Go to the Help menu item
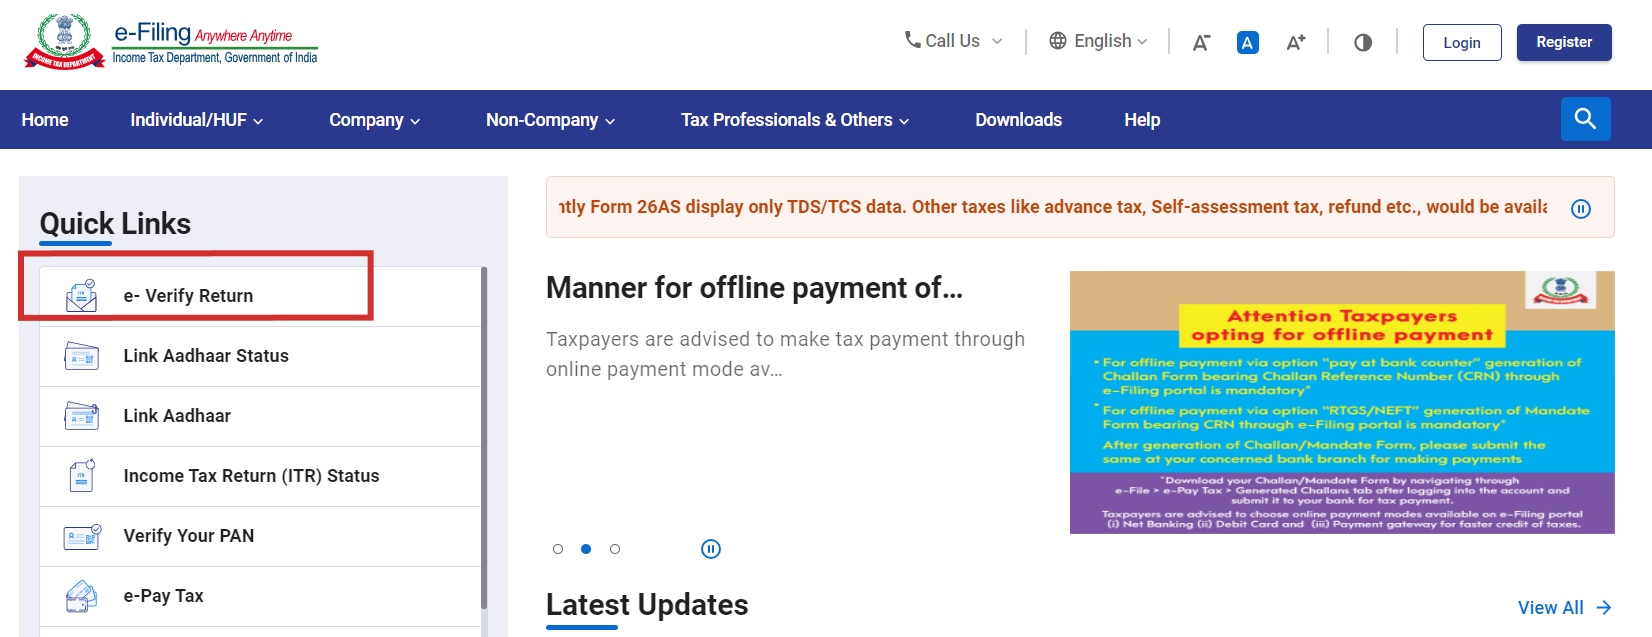The width and height of the screenshot is (1652, 637). pyautogui.click(x=1141, y=120)
